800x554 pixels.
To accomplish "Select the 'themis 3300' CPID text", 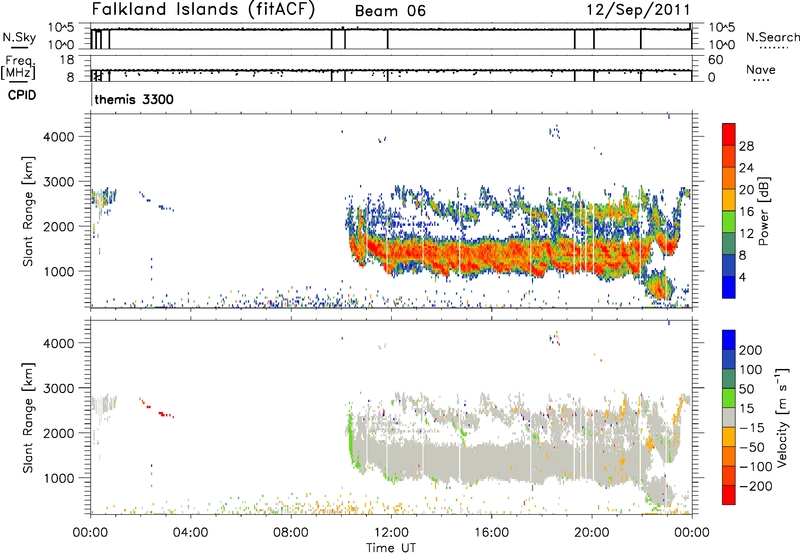I will 134,99.
